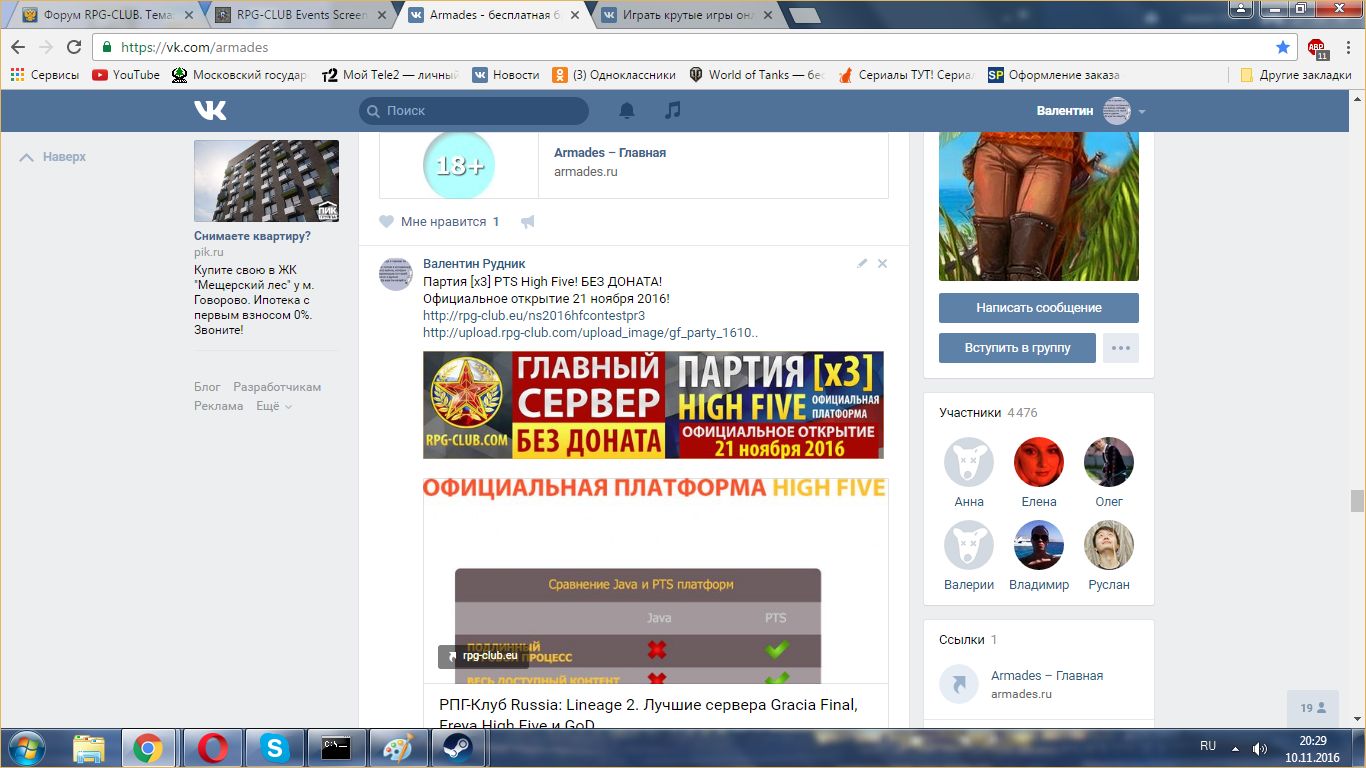1366x768 pixels.
Task: Open the Валентин profile menu arrow
Action: pyautogui.click(x=1142, y=111)
